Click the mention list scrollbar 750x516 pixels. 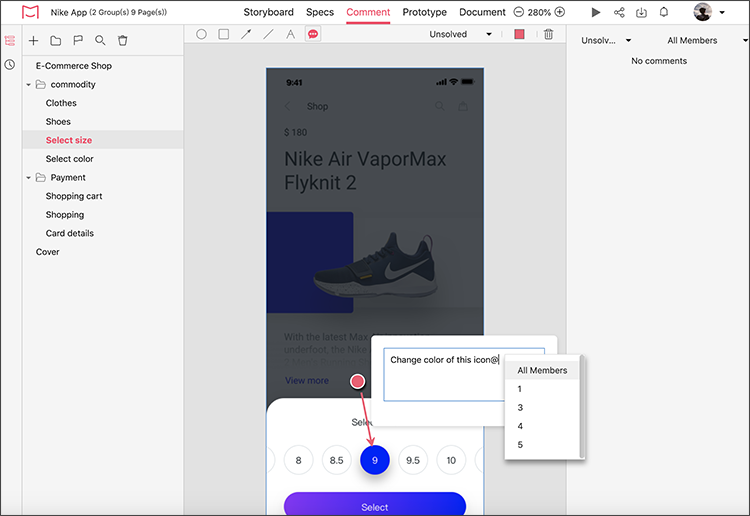click(582, 406)
